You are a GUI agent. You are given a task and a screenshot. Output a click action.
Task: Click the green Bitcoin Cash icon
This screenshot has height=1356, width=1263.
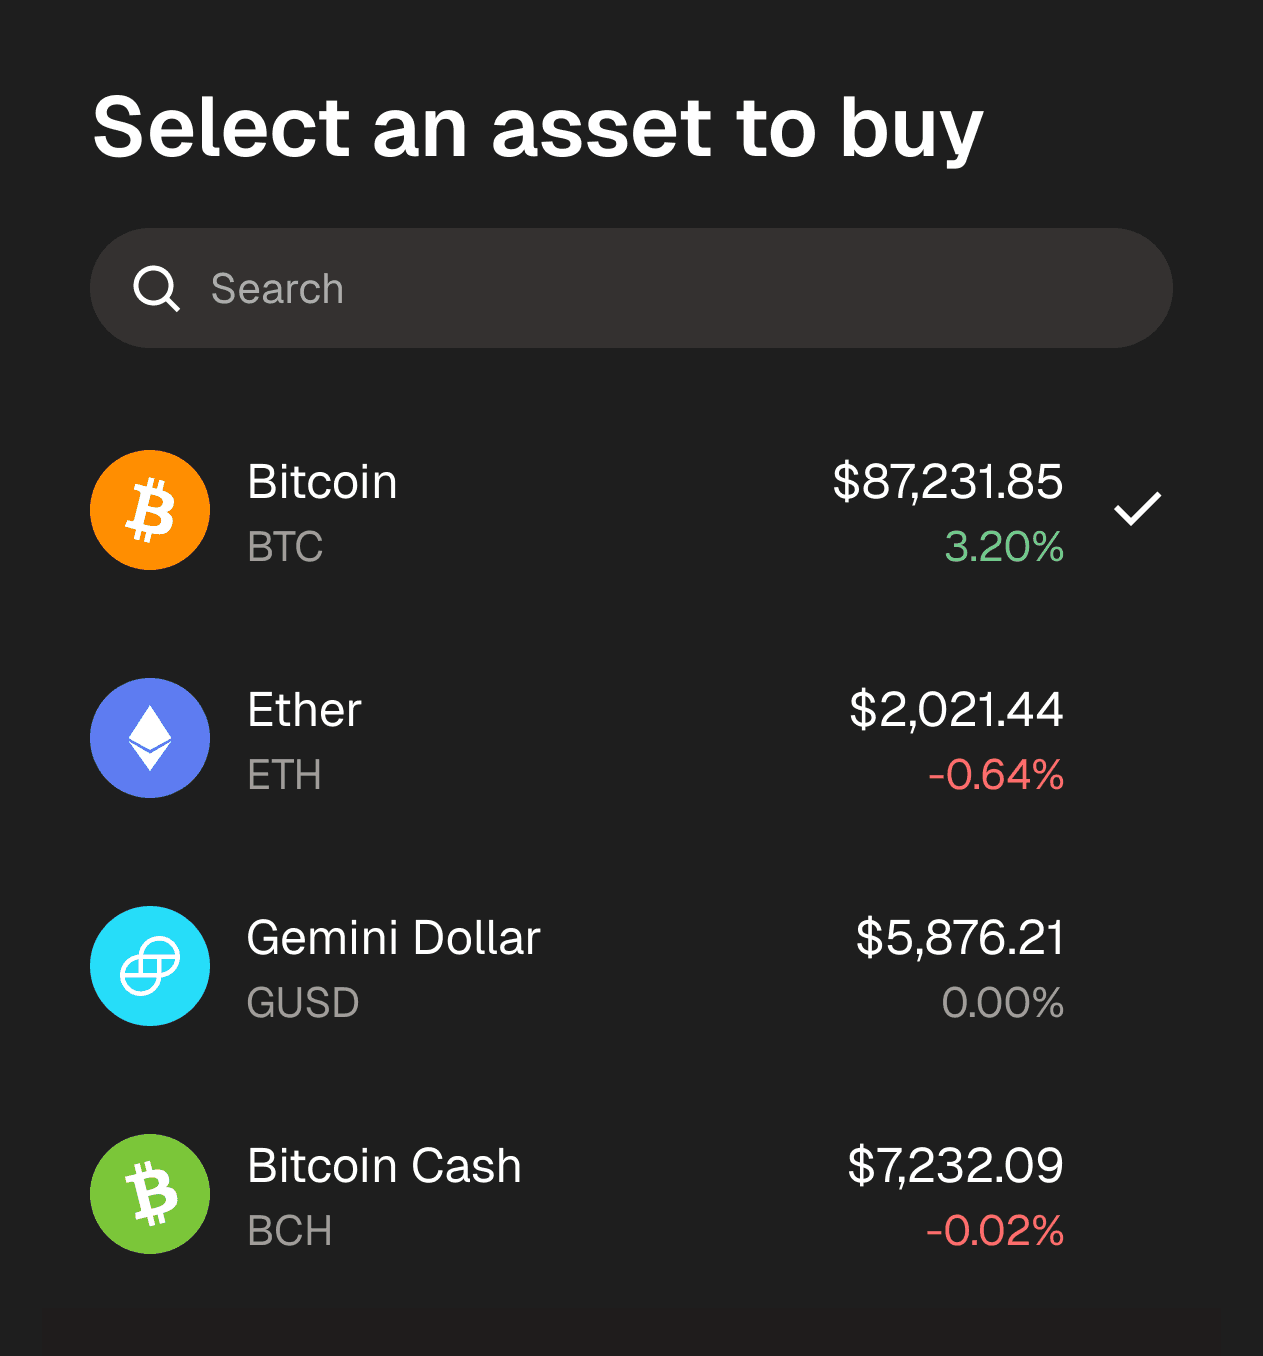click(150, 1194)
